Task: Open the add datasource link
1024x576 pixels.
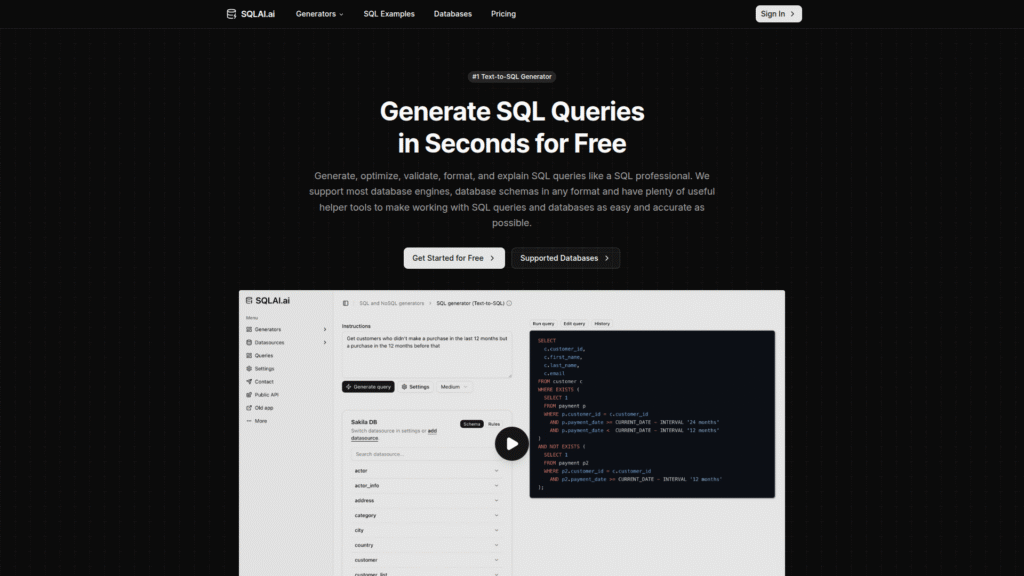Action: pos(433,431)
